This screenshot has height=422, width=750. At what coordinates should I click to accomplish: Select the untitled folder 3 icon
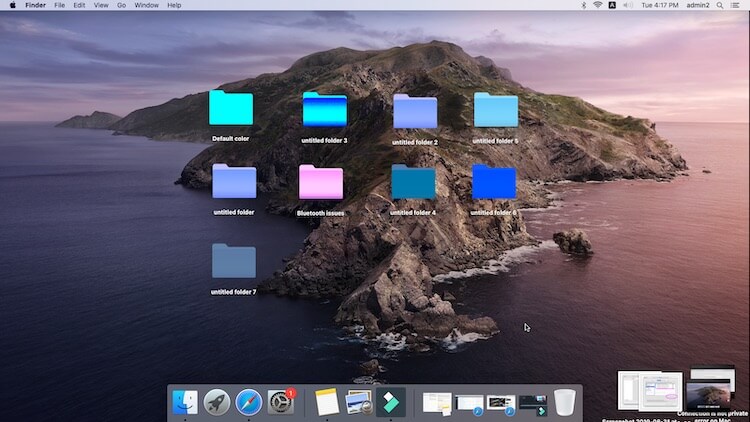pyautogui.click(x=325, y=110)
